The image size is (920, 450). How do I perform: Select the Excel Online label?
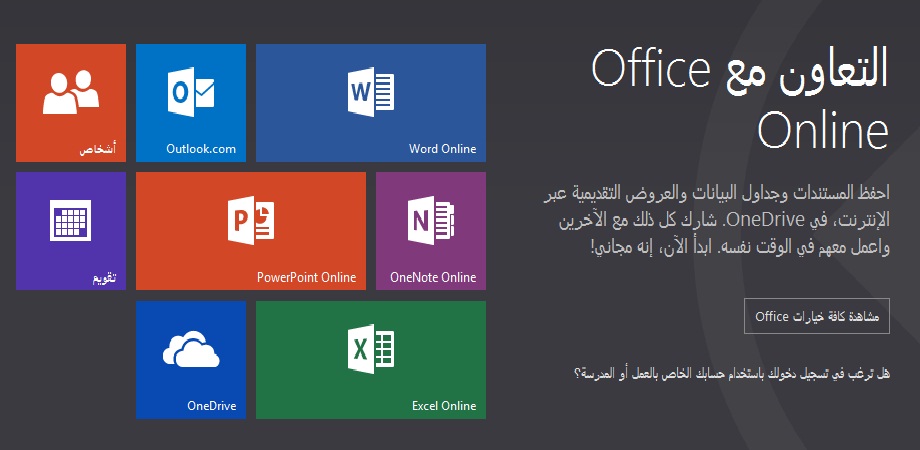click(444, 405)
